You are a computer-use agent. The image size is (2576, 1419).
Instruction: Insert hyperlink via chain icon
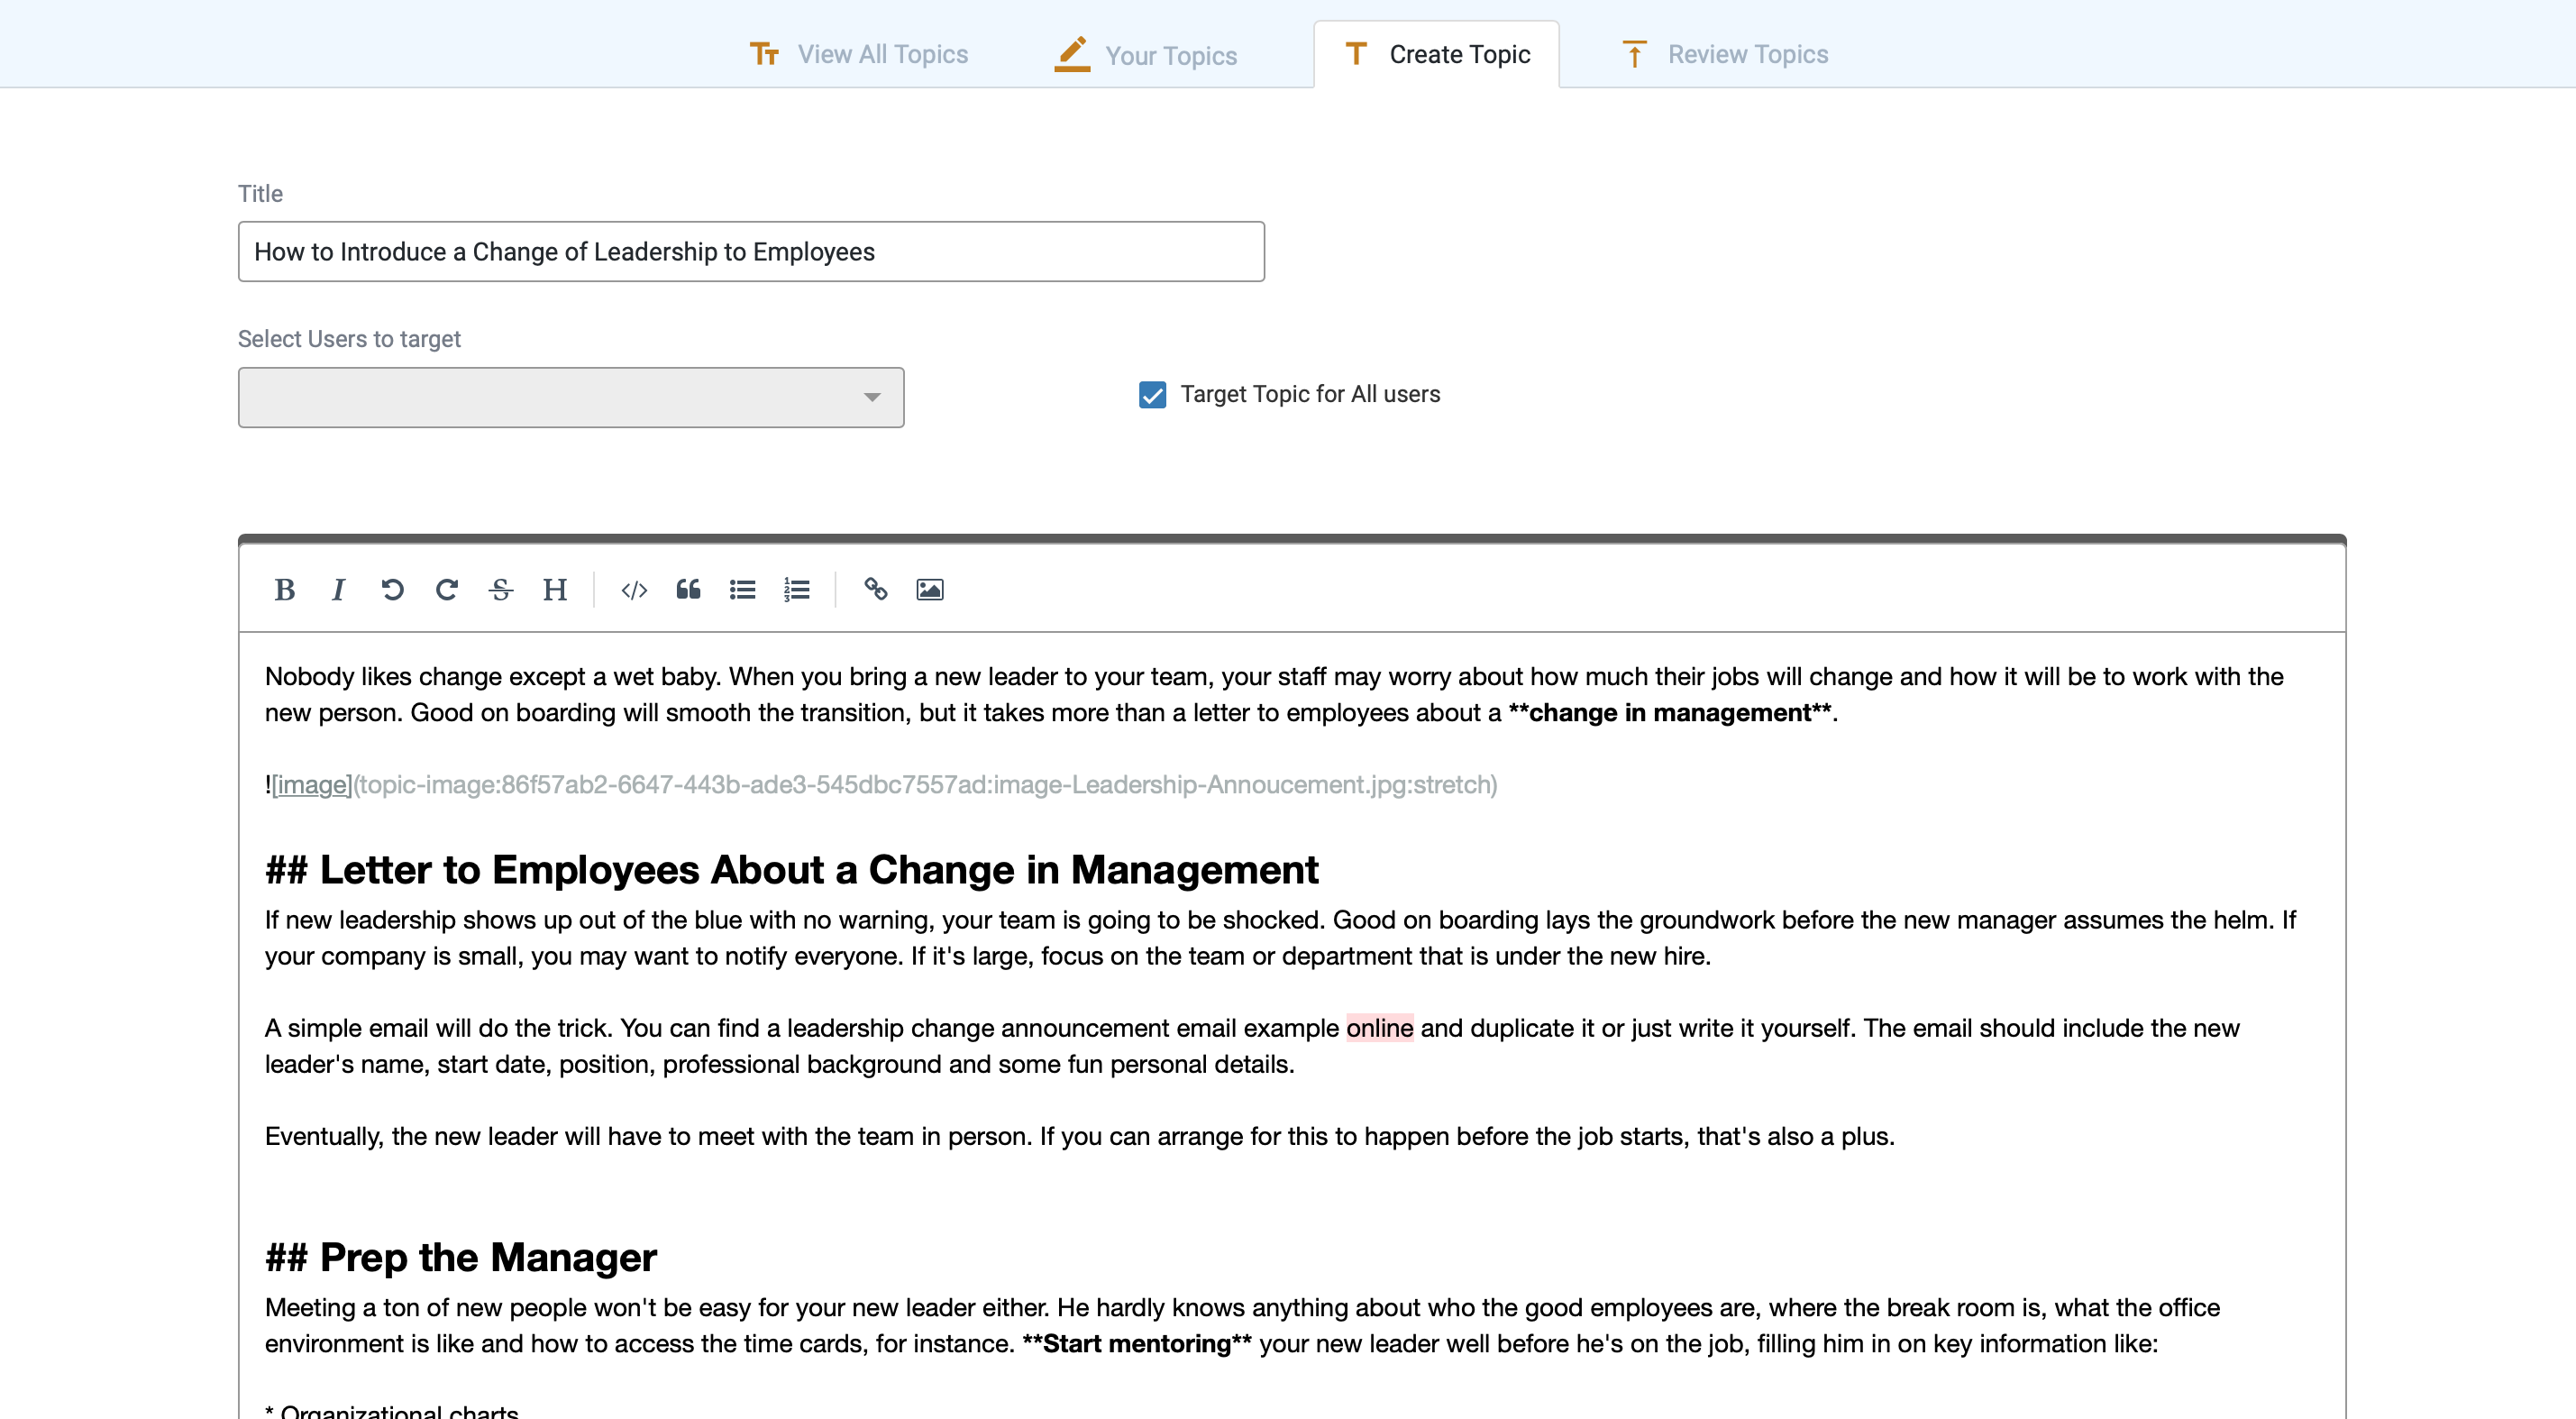(876, 590)
